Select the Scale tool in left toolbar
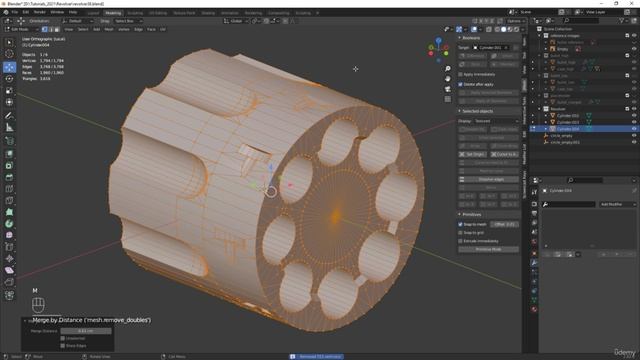The image size is (640, 360). point(9,91)
